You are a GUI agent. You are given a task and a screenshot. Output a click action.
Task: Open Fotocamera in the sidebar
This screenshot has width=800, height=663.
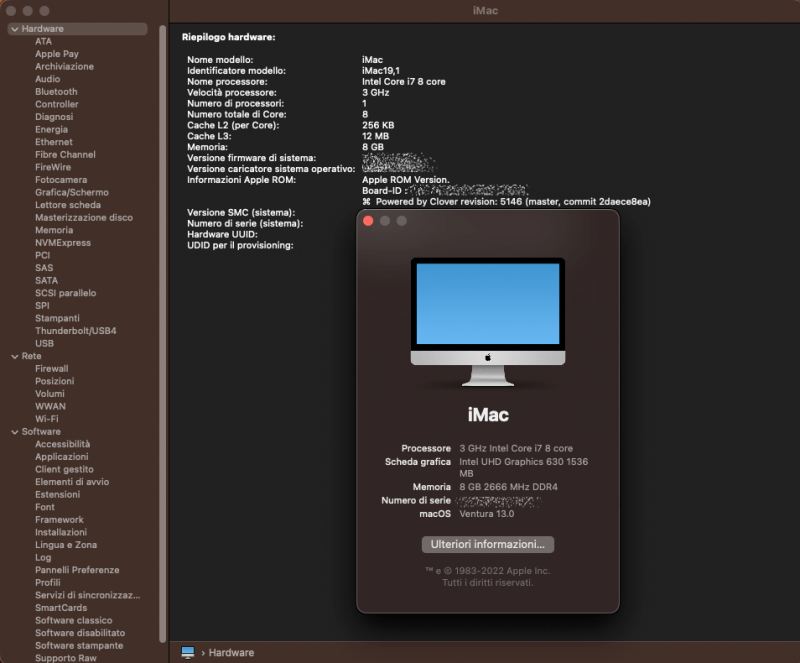(61, 180)
